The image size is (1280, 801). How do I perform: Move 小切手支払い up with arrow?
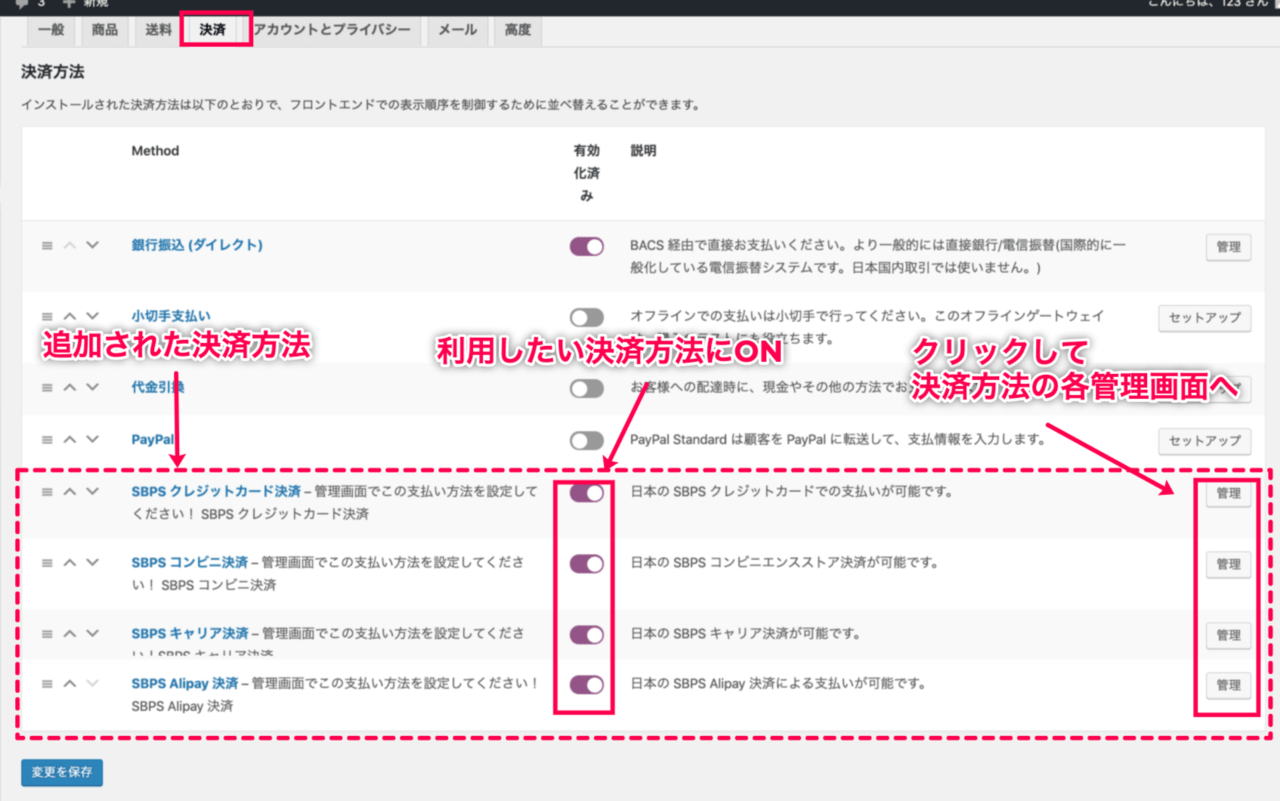[70, 316]
